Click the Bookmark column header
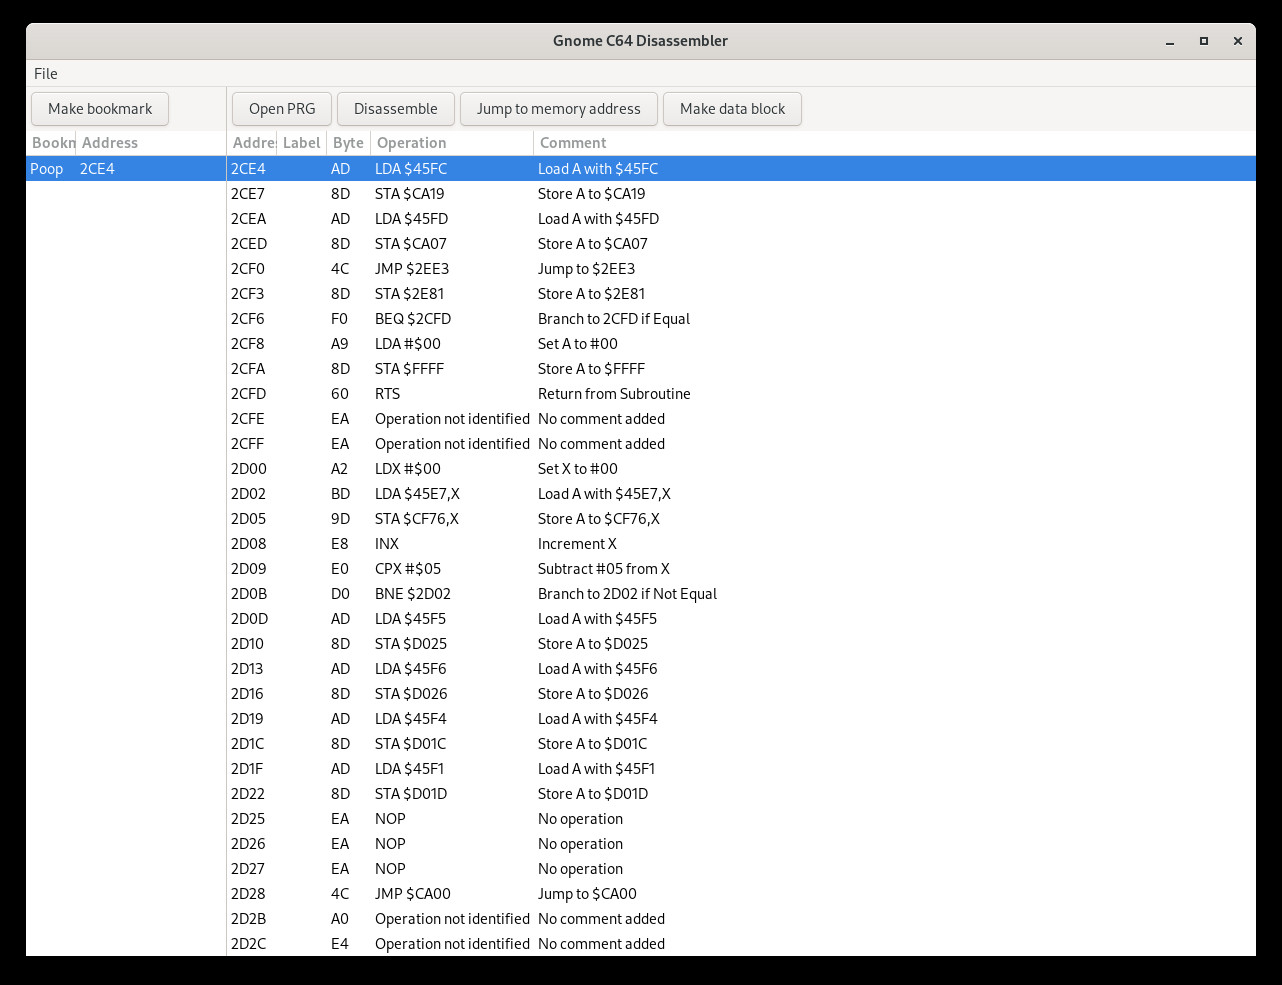Screen dimensions: 1282x985 coord(51,143)
